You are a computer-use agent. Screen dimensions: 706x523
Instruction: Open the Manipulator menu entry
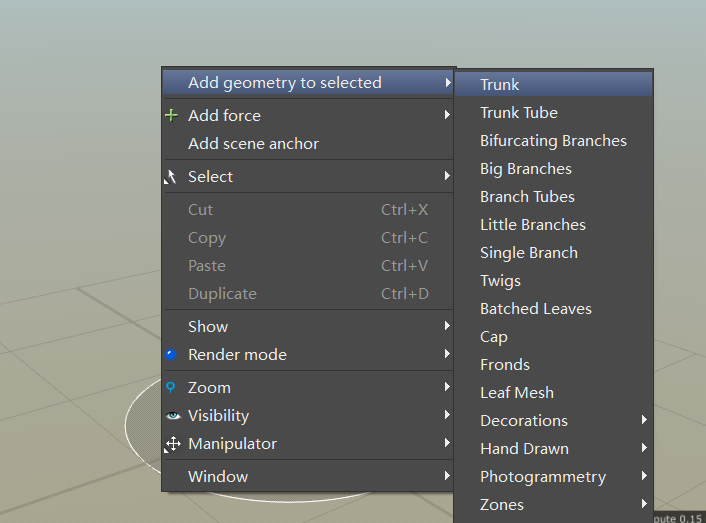click(x=308, y=444)
